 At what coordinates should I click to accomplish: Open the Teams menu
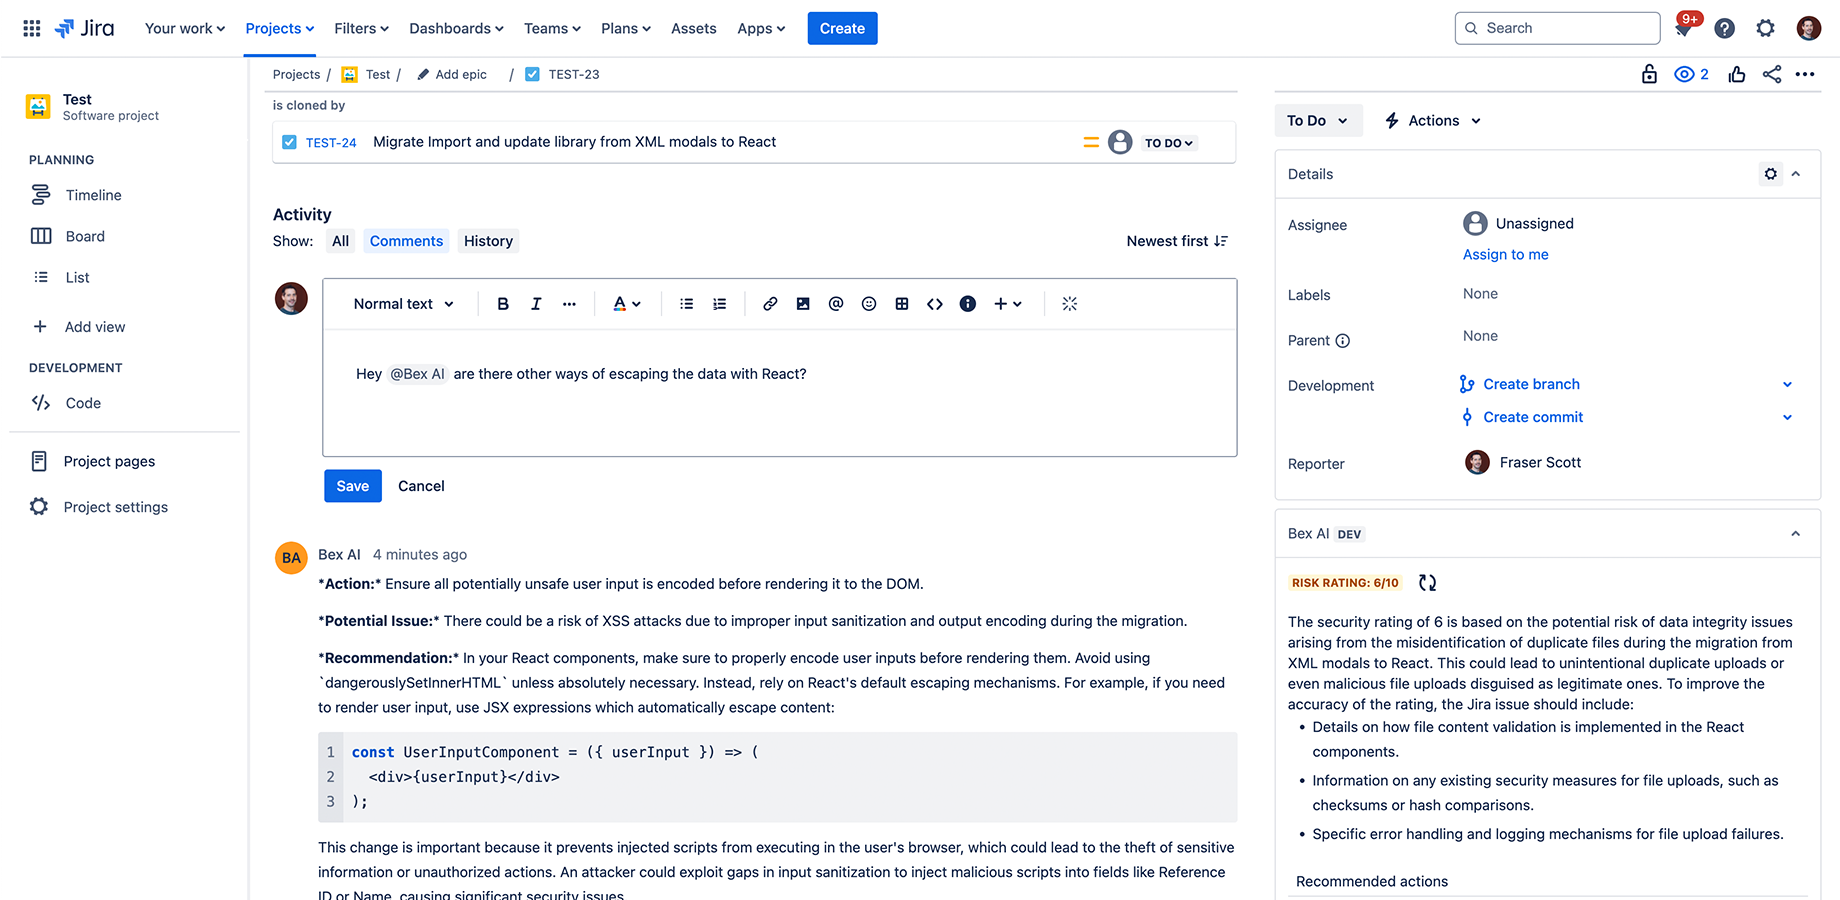[553, 28]
